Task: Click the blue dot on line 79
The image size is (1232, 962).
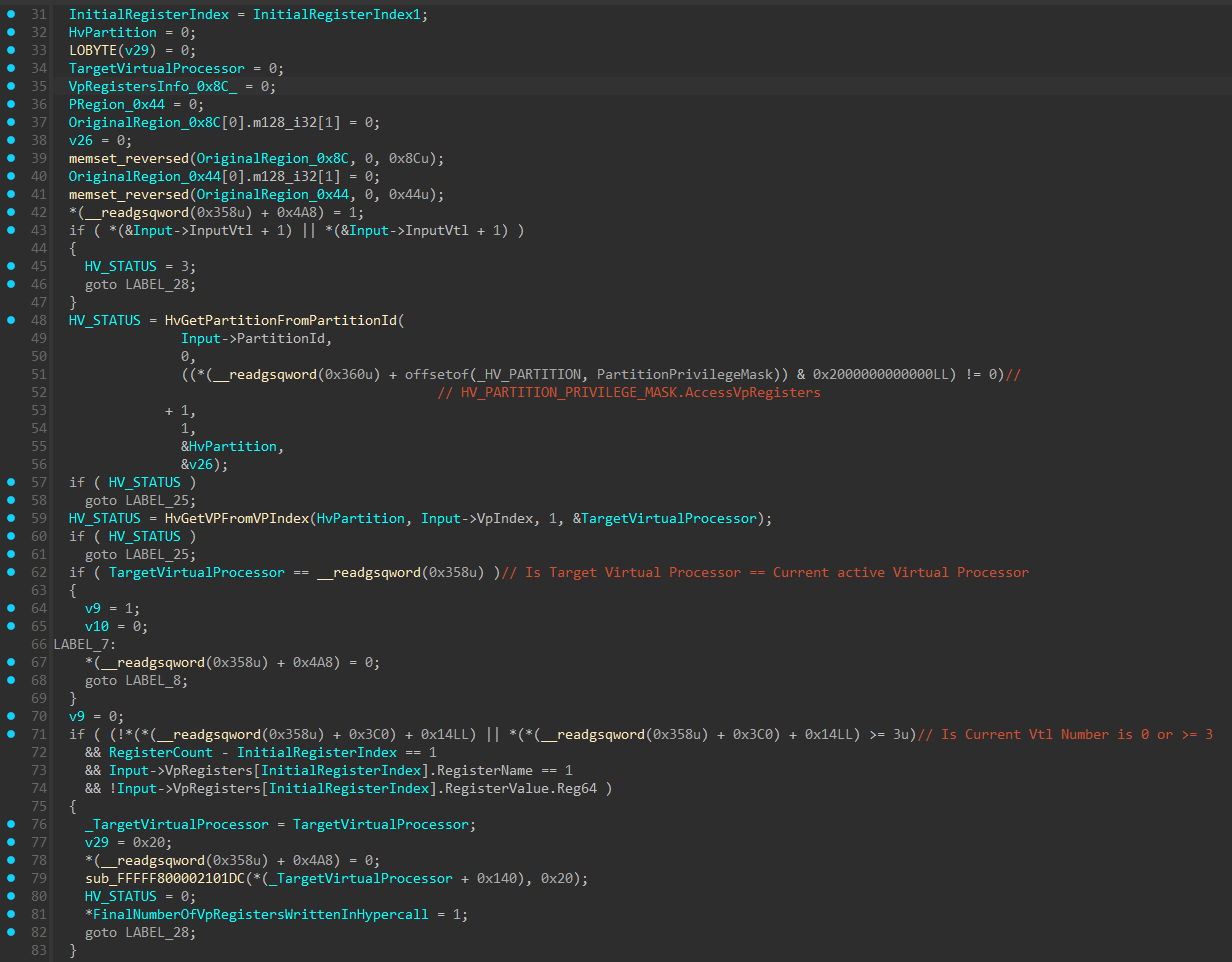Action: [12, 878]
